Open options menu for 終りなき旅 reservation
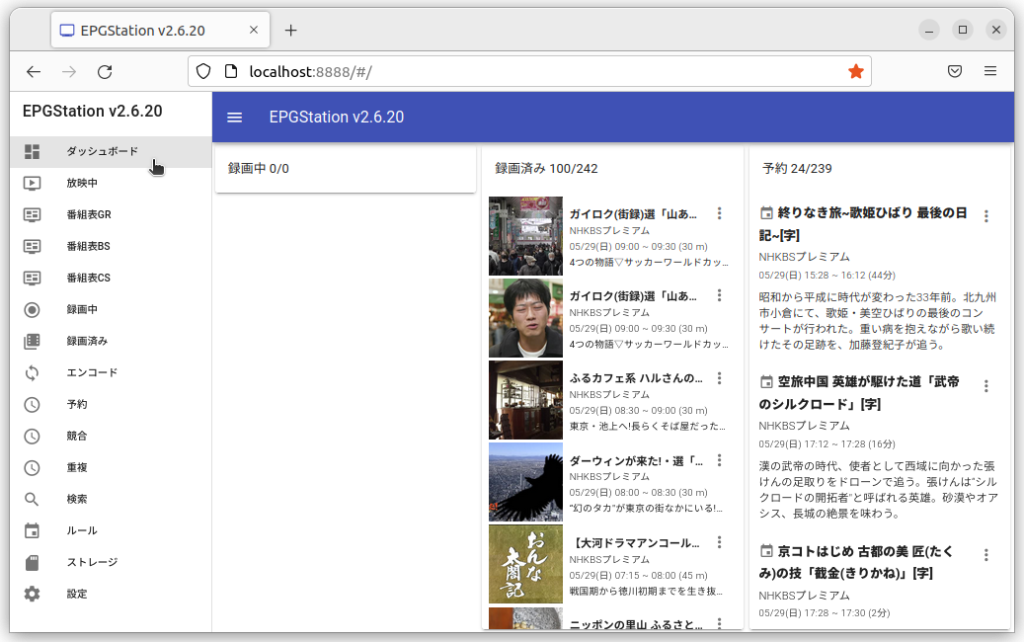 click(x=986, y=216)
